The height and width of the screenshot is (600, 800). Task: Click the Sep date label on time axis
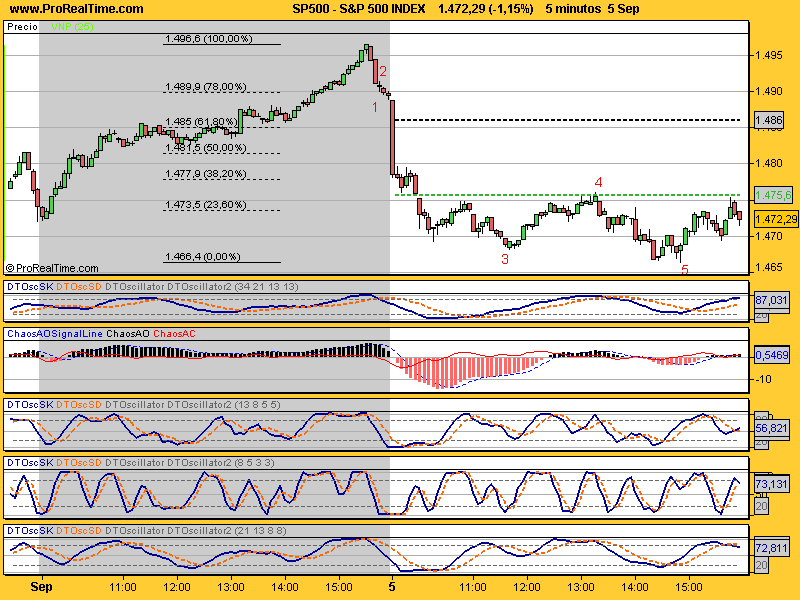point(41,587)
